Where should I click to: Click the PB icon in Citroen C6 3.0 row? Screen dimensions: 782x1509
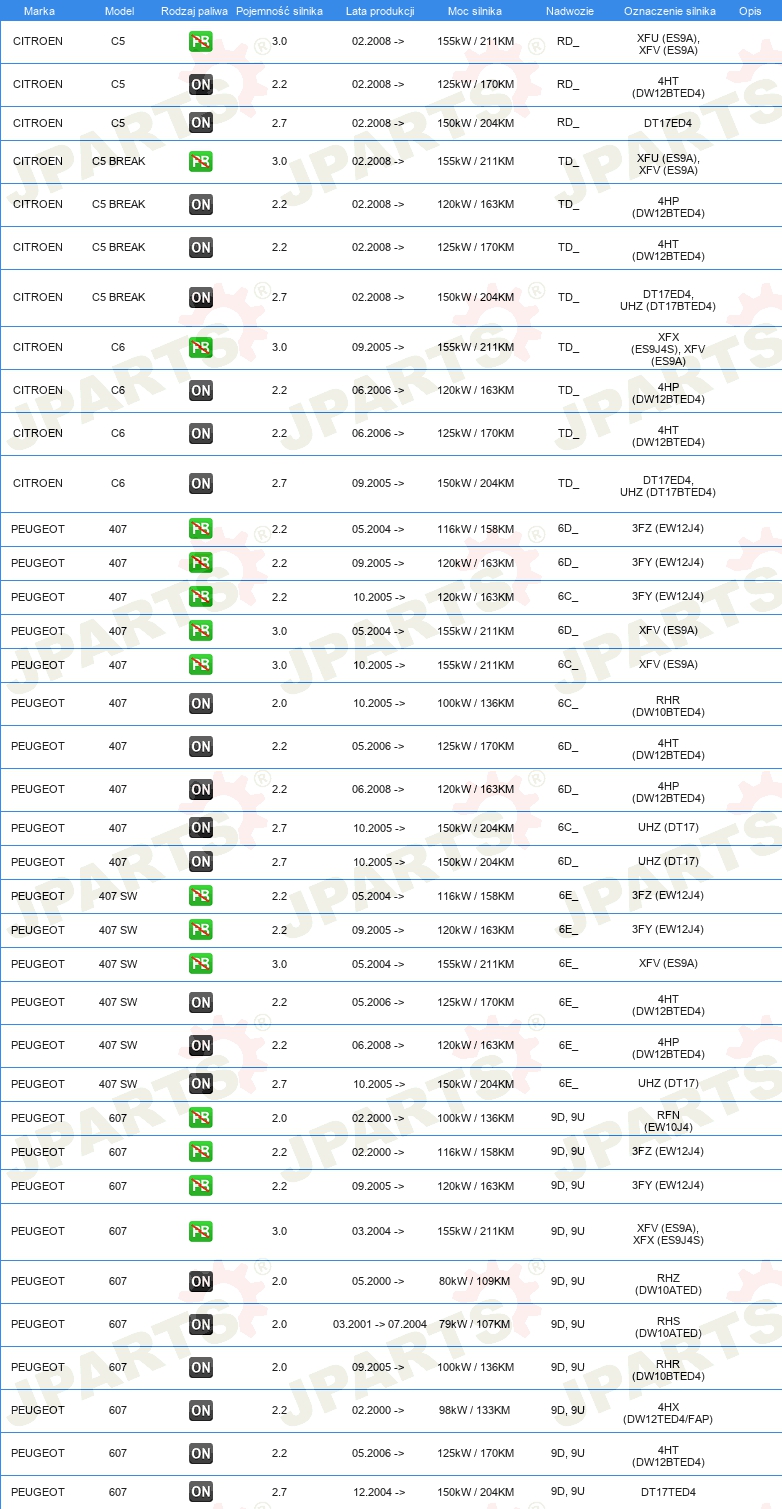[201, 347]
